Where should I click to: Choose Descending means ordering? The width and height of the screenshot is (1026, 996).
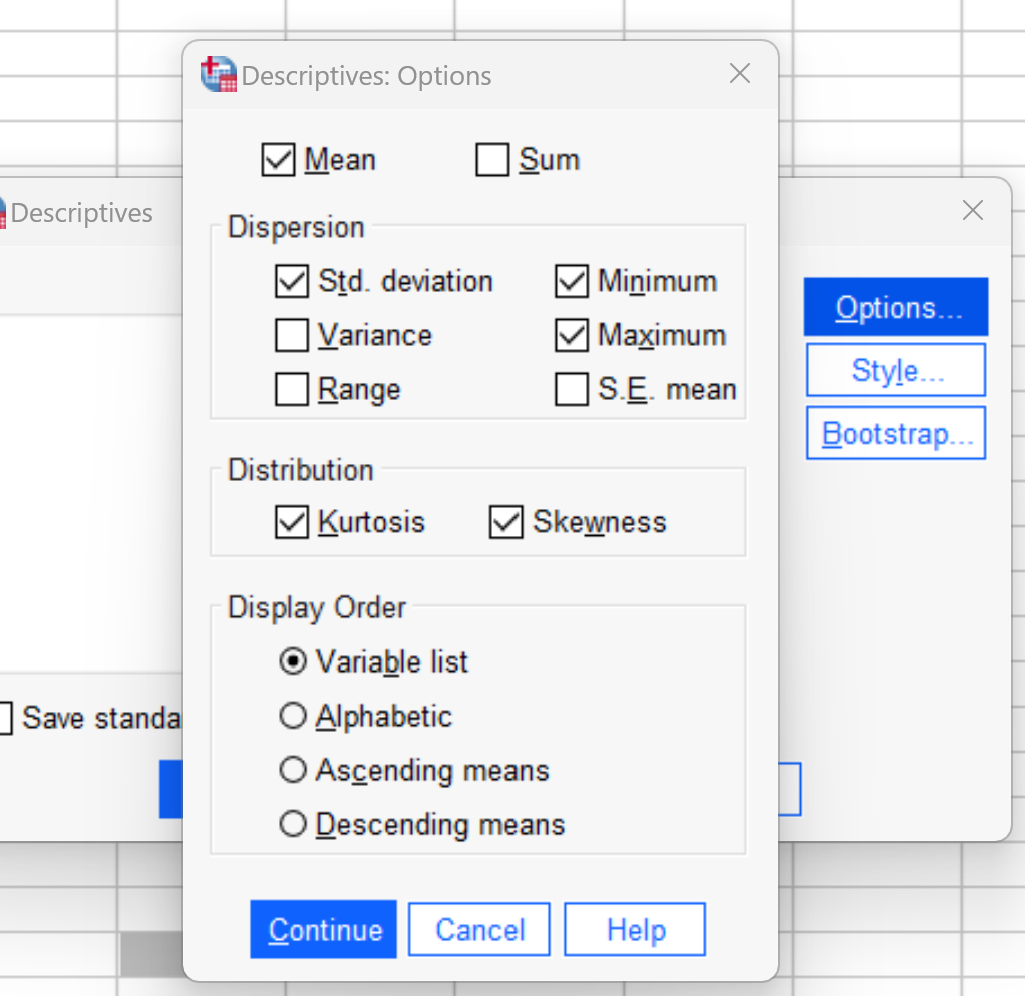tap(294, 824)
